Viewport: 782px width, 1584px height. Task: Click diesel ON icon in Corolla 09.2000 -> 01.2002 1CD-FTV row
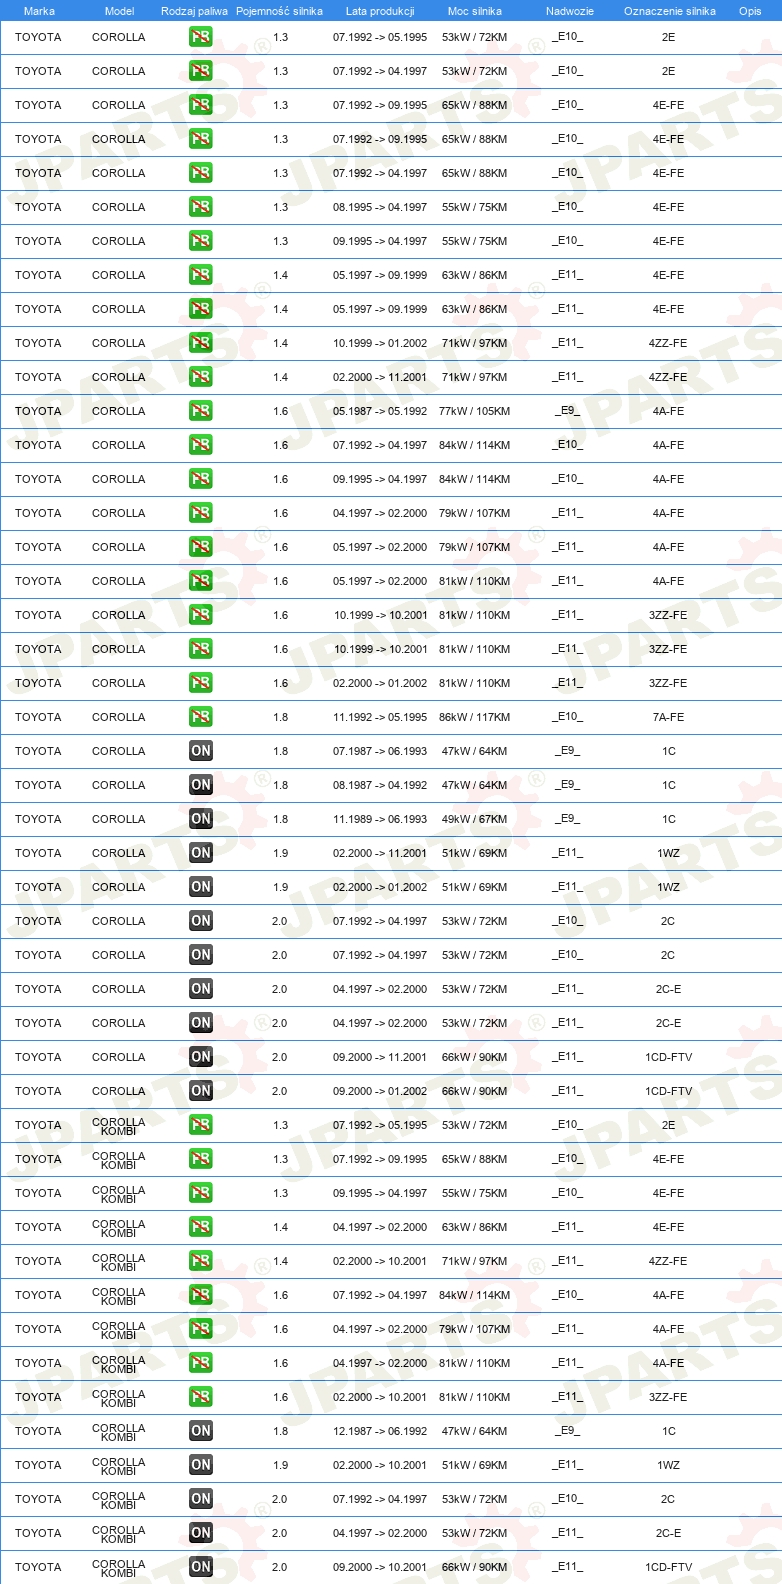coord(200,1091)
